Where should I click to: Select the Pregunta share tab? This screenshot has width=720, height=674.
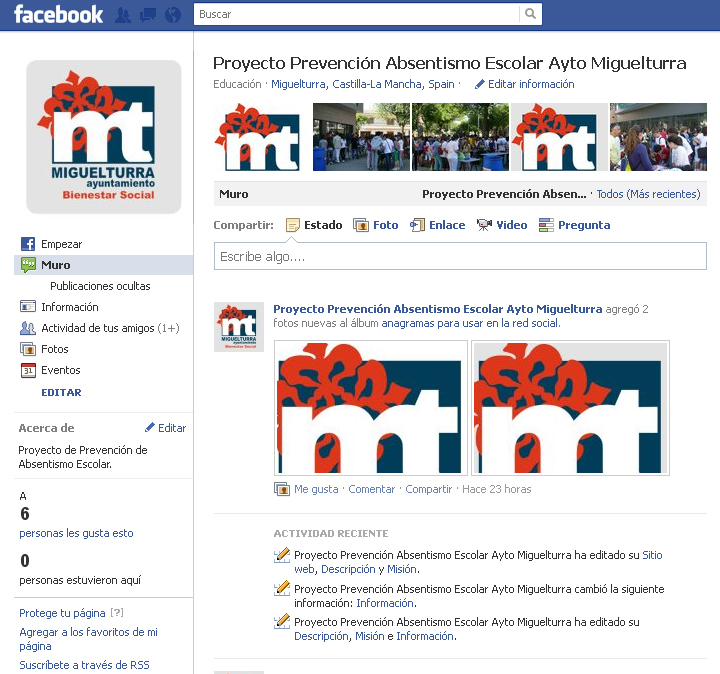click(574, 225)
